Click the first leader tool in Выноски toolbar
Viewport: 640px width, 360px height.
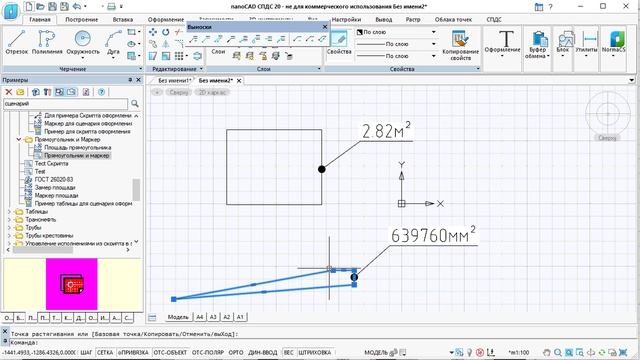tap(193, 39)
